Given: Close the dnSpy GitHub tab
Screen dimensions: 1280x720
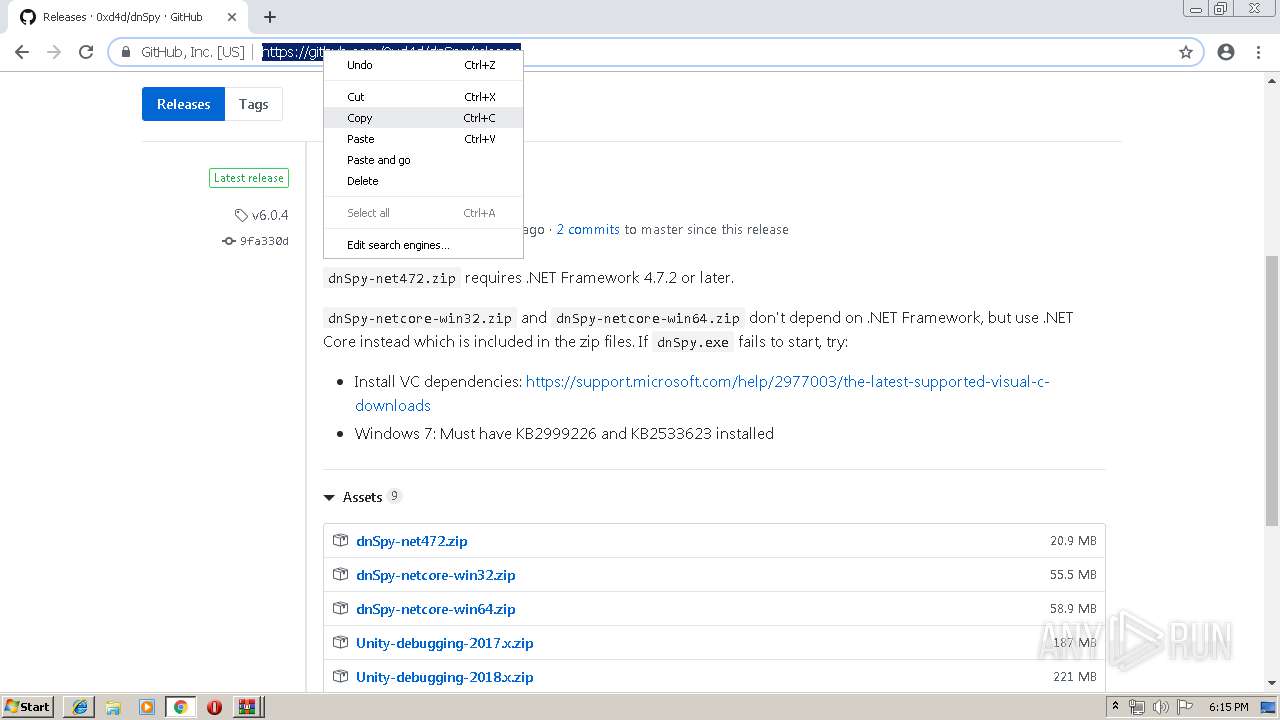Looking at the screenshot, I should pos(232,17).
